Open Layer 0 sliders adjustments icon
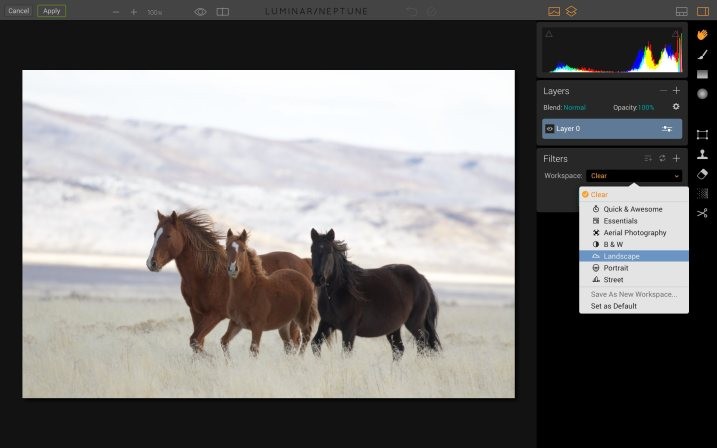This screenshot has height=448, width=717. point(667,129)
